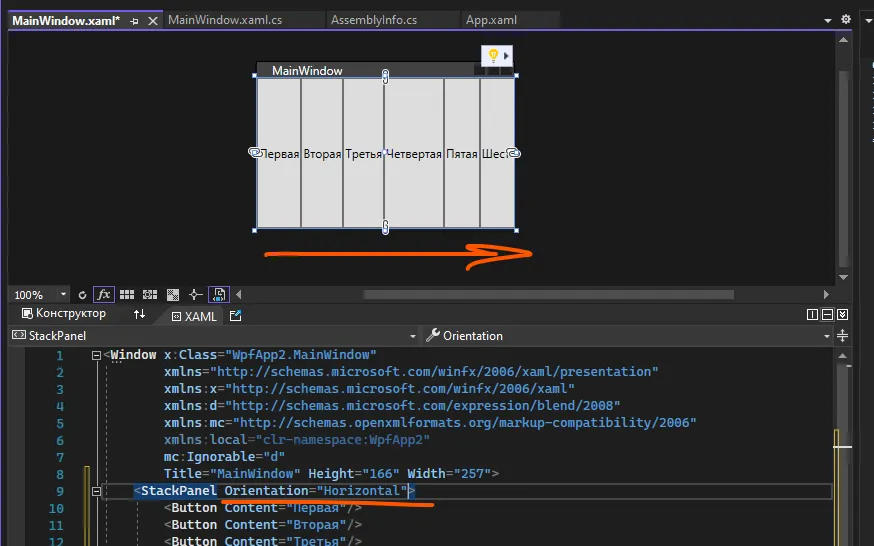Click Button Content Вторая on line 11
Screen dimensions: 874x546
pyautogui.click(x=263, y=525)
